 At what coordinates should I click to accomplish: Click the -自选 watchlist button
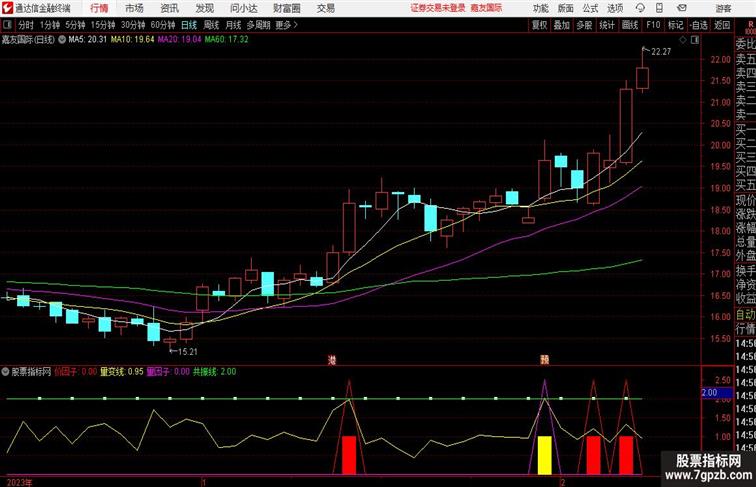(x=699, y=25)
